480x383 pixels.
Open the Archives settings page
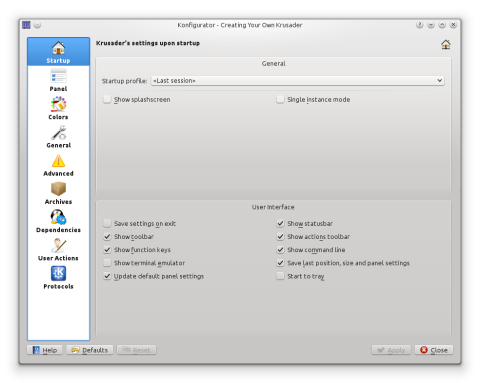[x=58, y=193]
